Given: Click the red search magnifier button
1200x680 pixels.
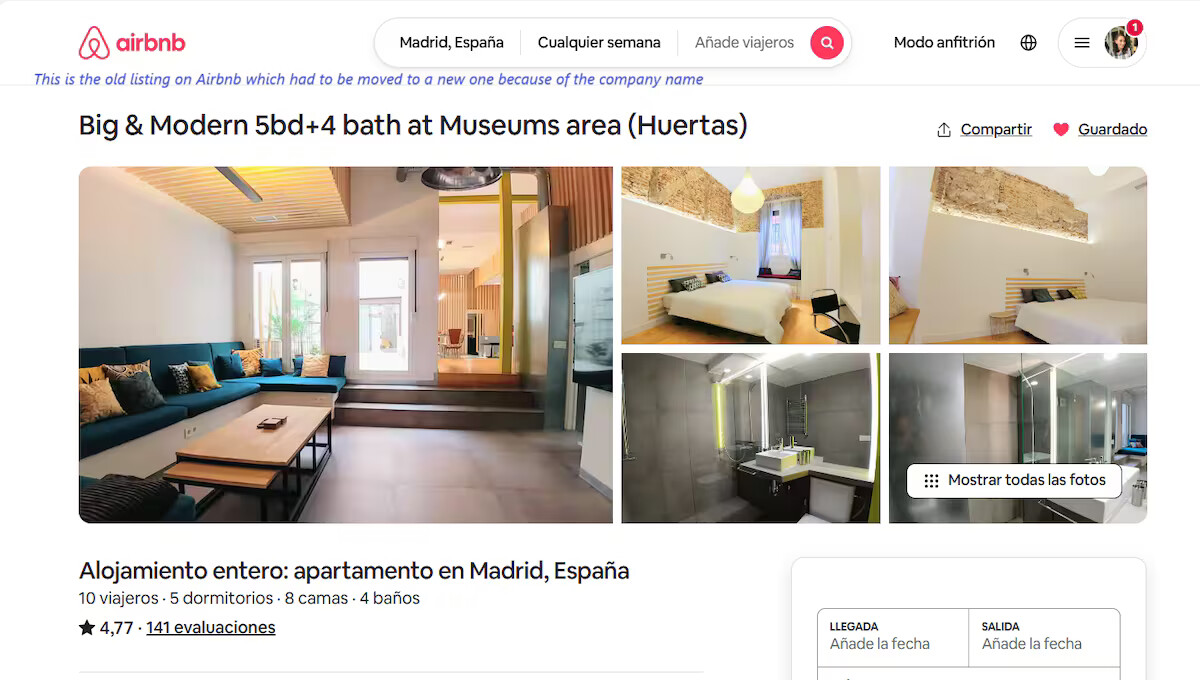Looking at the screenshot, I should tap(827, 43).
